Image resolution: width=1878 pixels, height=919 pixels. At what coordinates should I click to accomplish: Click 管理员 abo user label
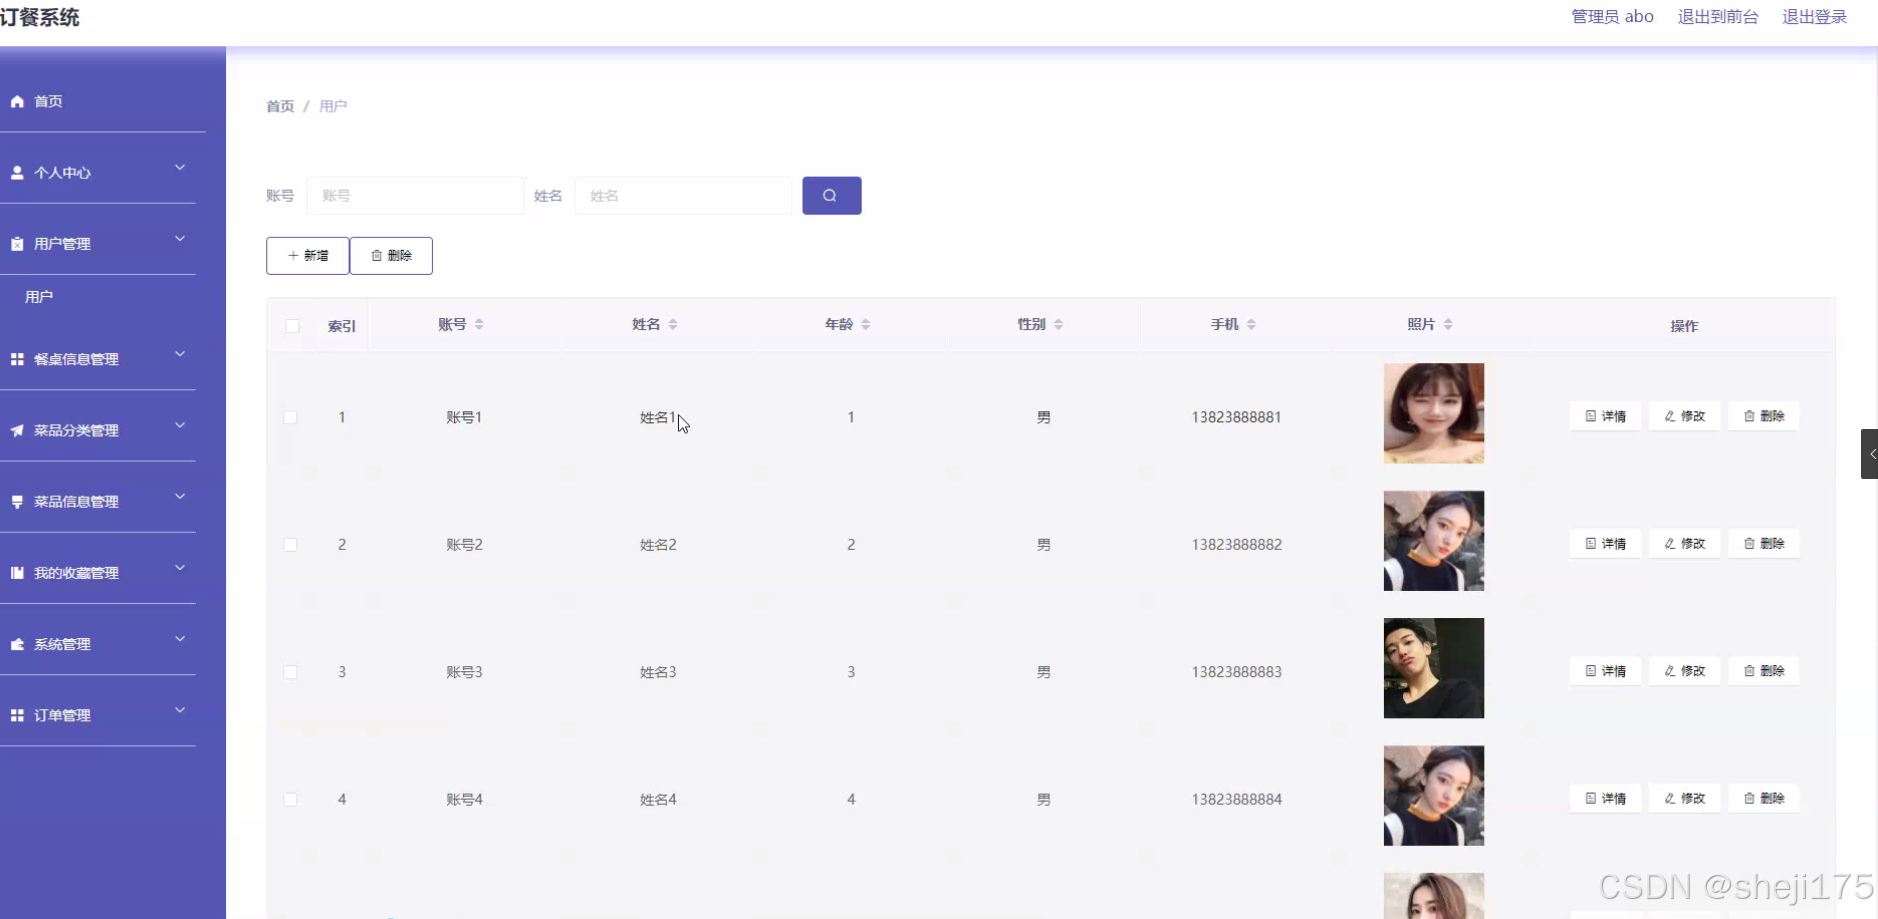(1612, 17)
